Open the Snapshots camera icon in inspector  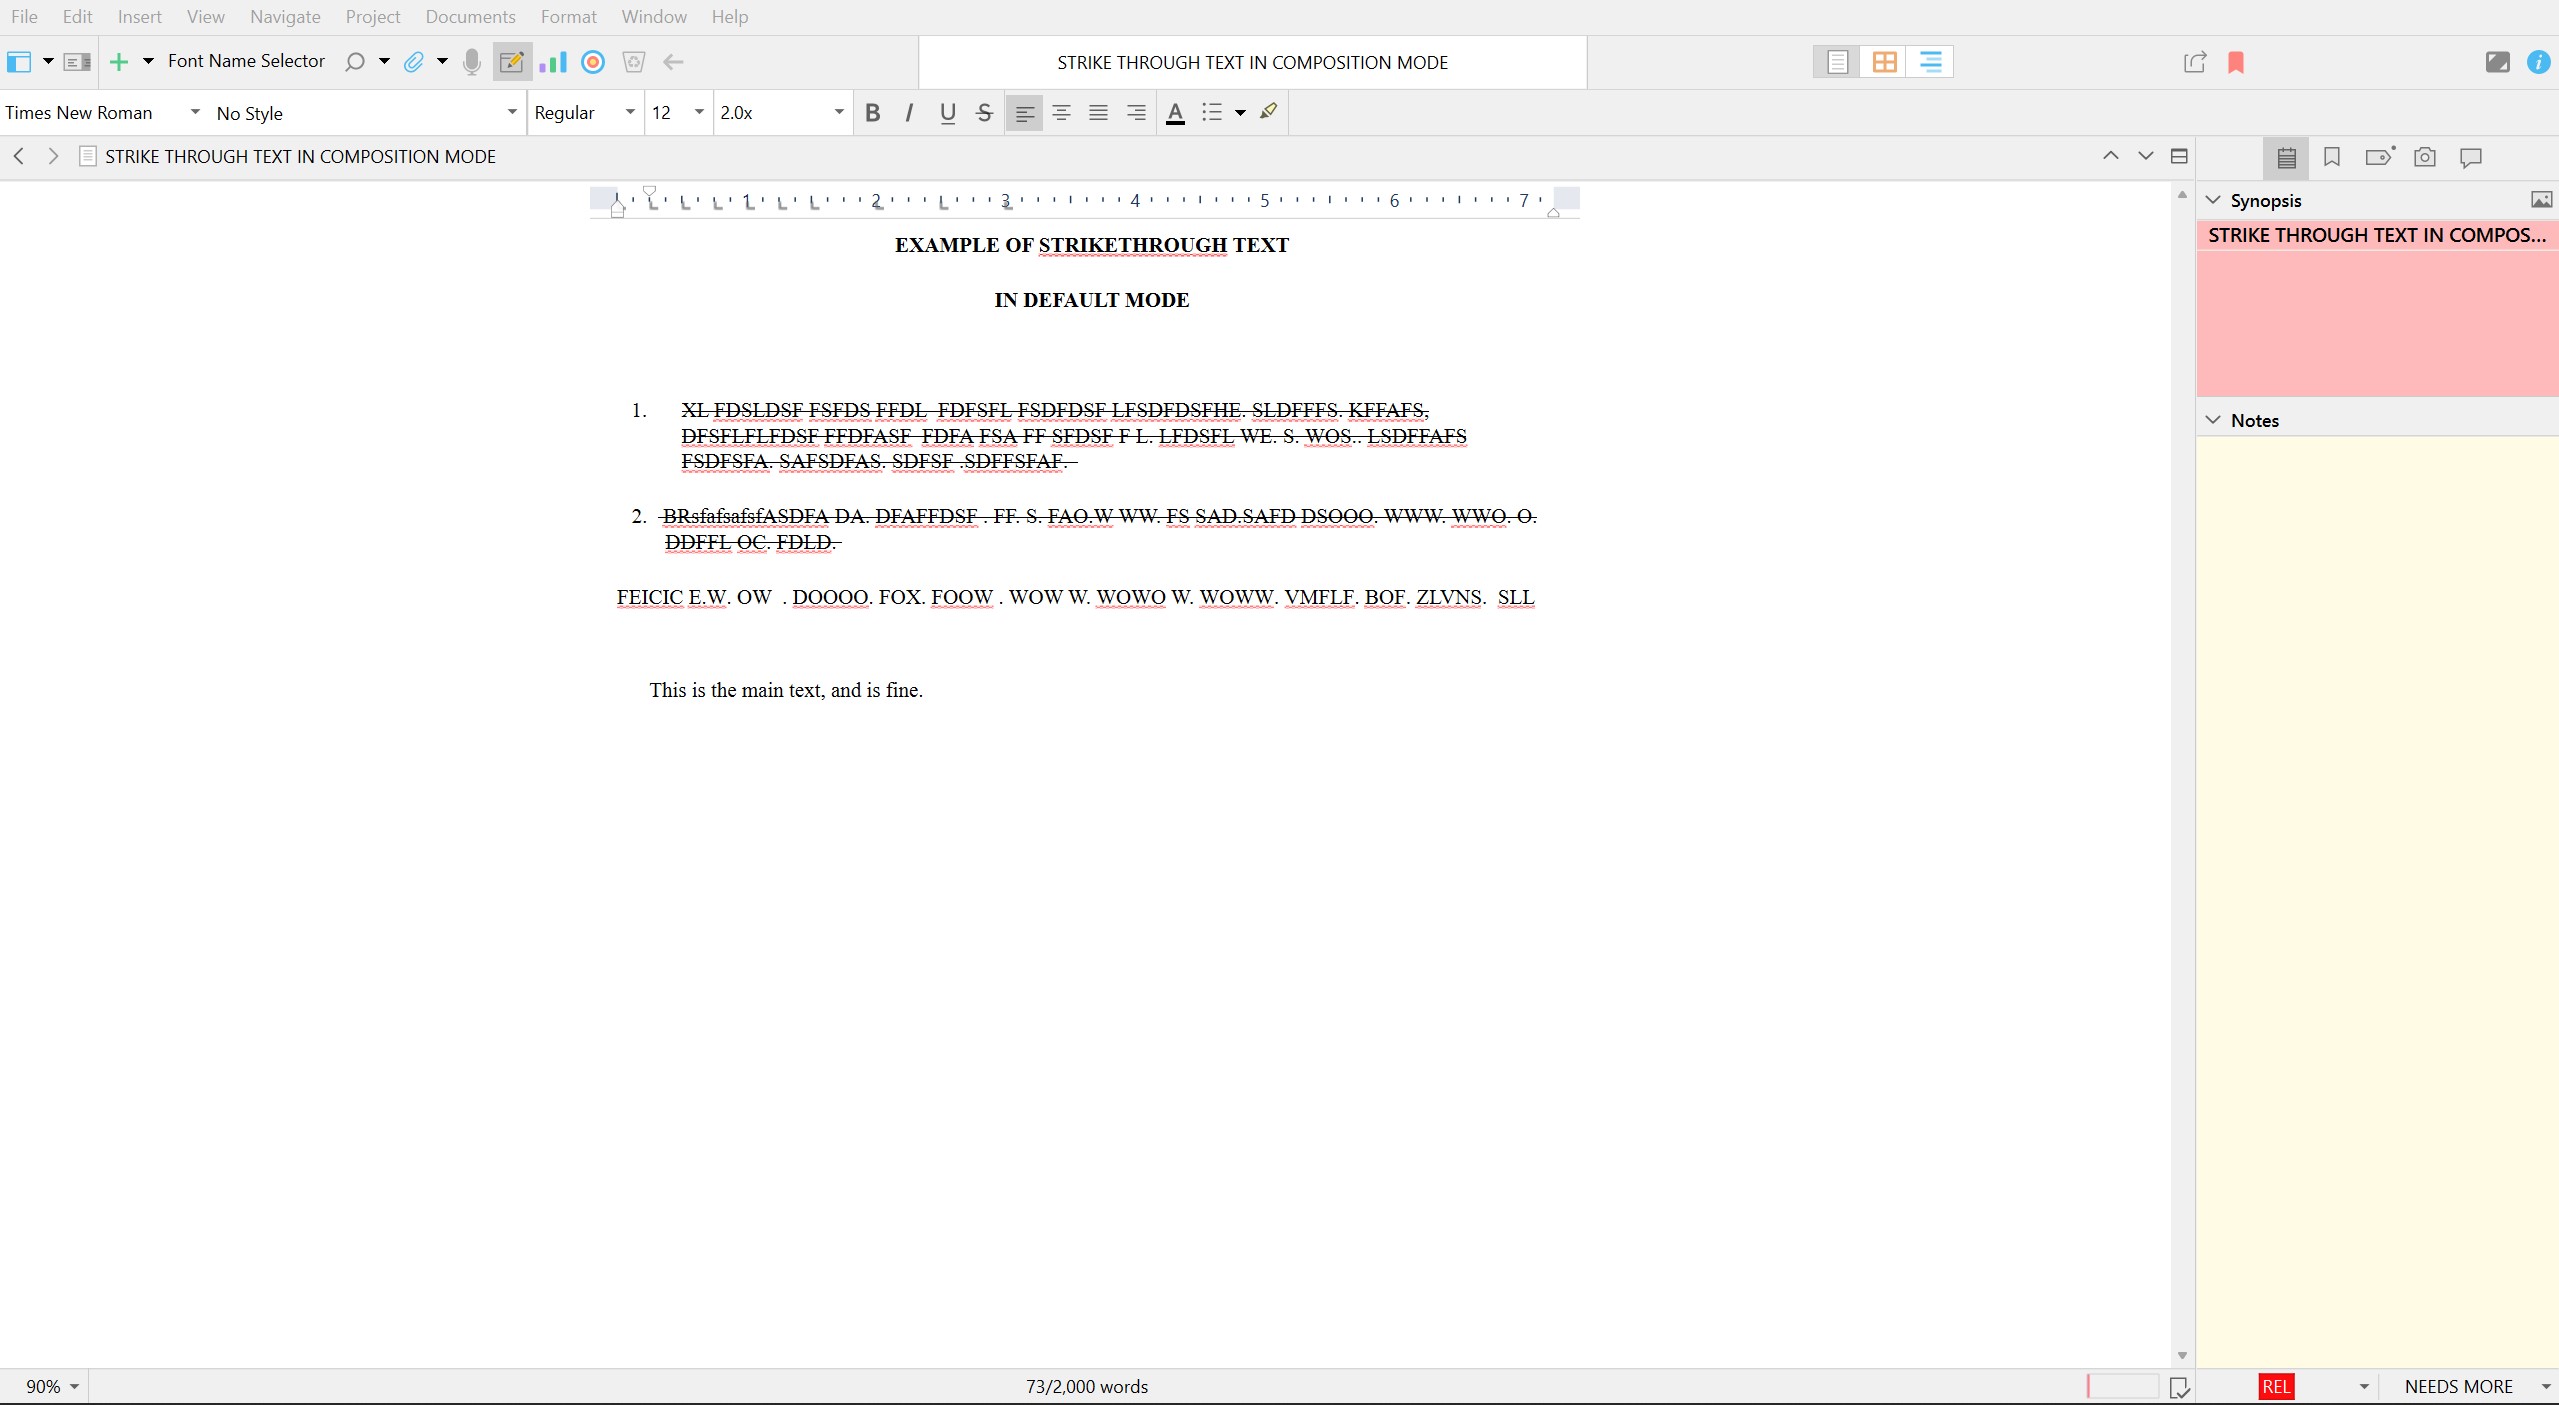click(x=2424, y=157)
